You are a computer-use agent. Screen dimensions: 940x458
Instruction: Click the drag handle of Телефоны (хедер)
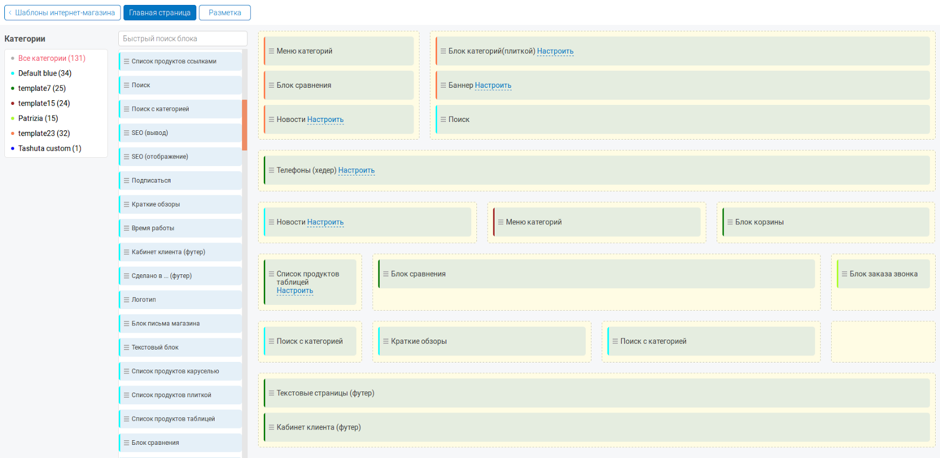(x=271, y=171)
